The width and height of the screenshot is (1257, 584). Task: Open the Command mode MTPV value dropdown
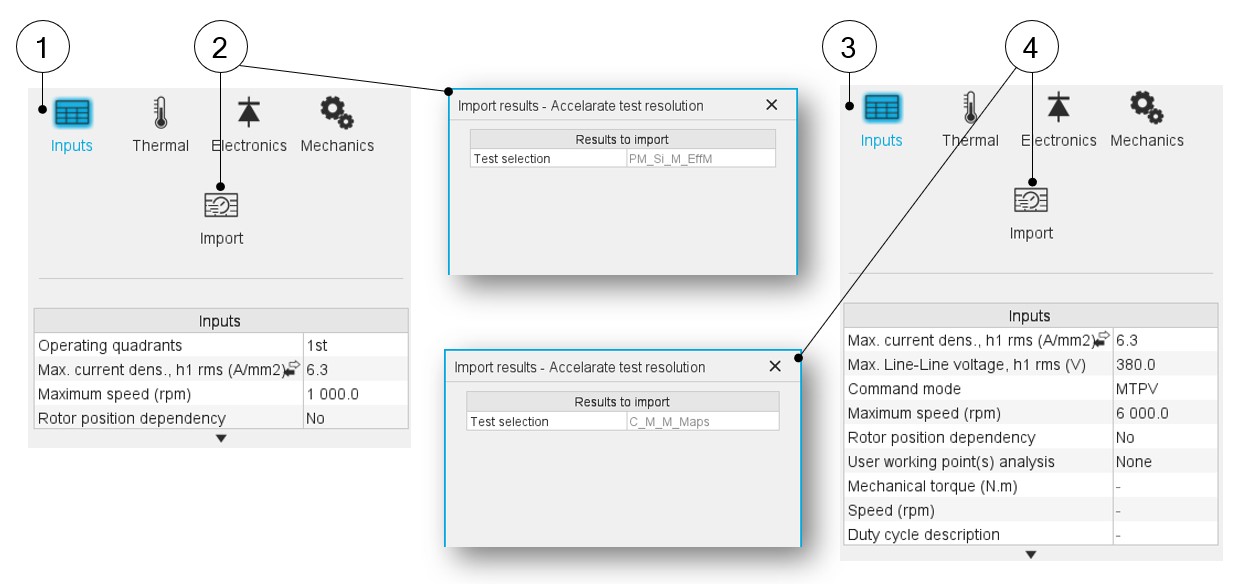pos(1164,389)
